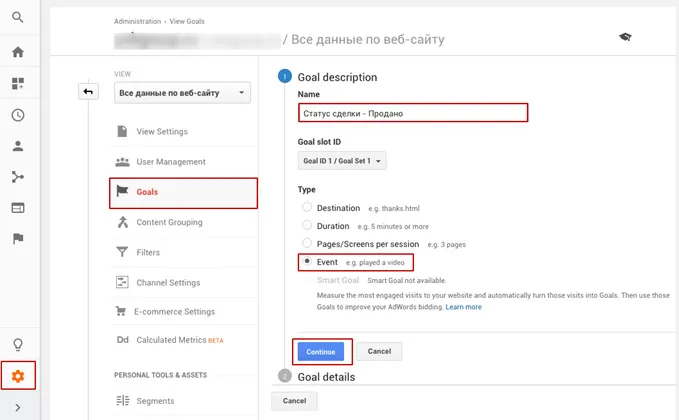Click step 1 Goal description heading
This screenshot has width=679, height=420.
tap(337, 77)
